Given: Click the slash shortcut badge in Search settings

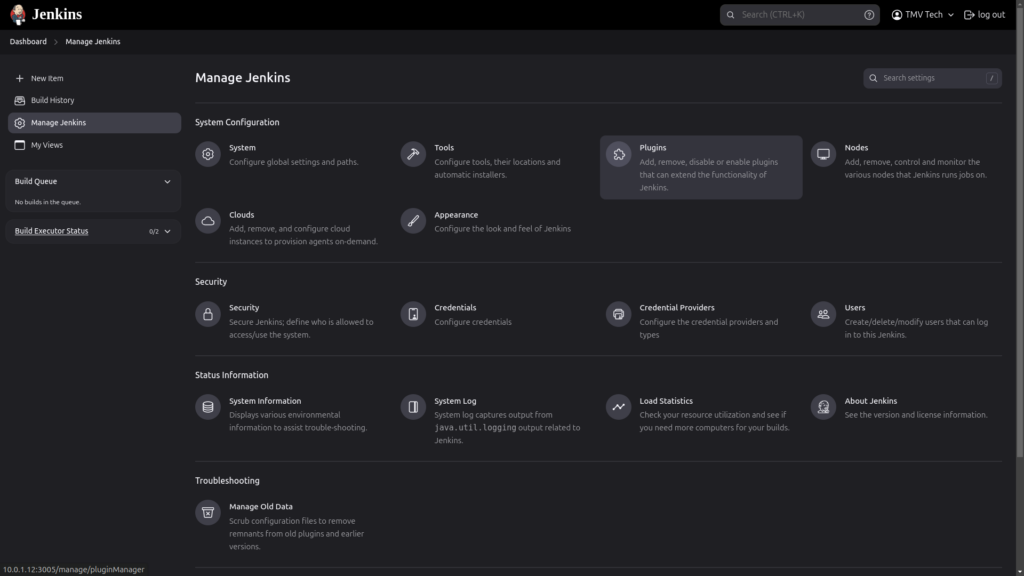Looking at the screenshot, I should 991,78.
